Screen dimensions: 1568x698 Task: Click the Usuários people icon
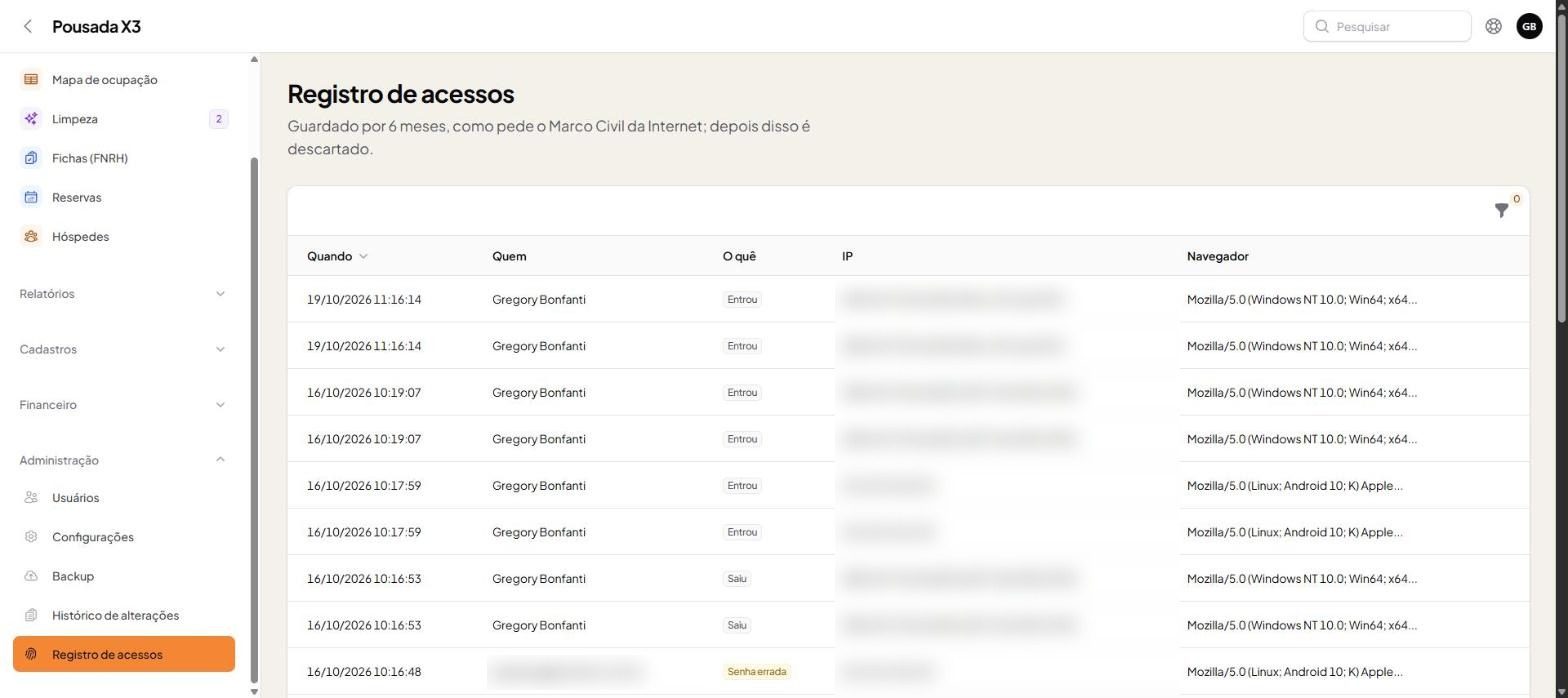pos(31,498)
